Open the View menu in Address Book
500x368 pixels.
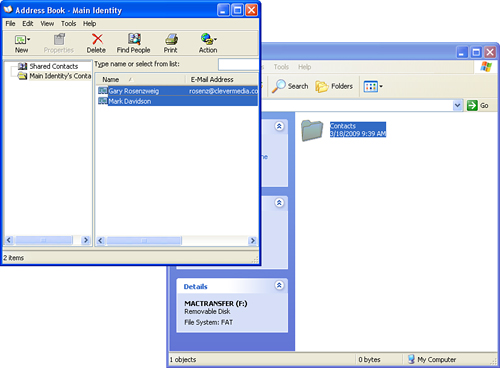coord(47,24)
